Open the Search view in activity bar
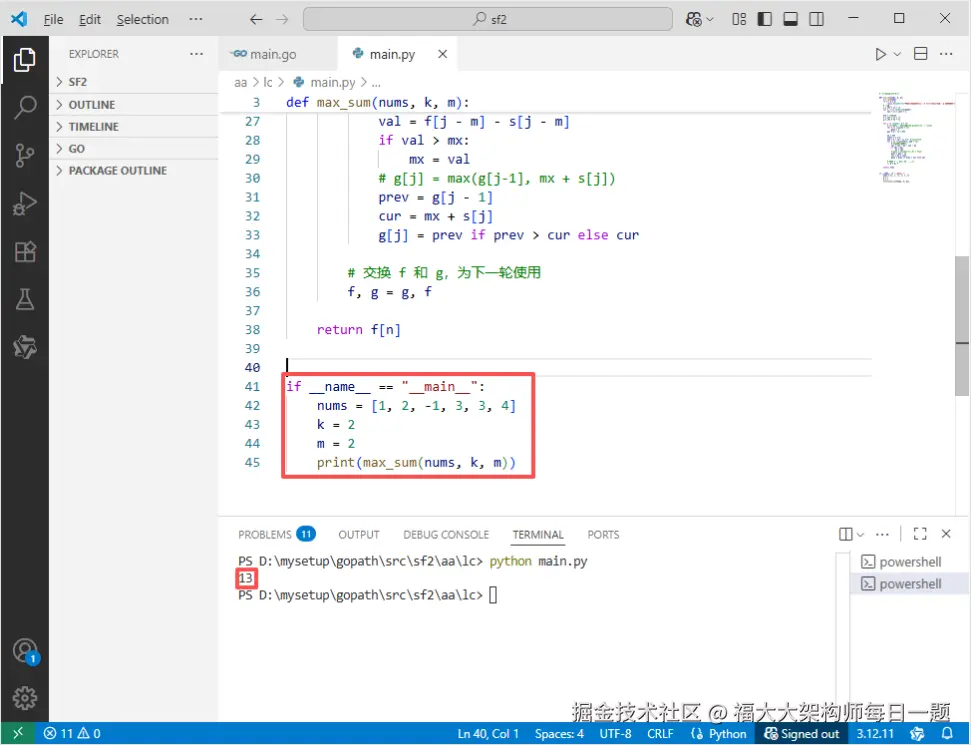Screen dimensions: 971x745 pyautogui.click(x=25, y=107)
